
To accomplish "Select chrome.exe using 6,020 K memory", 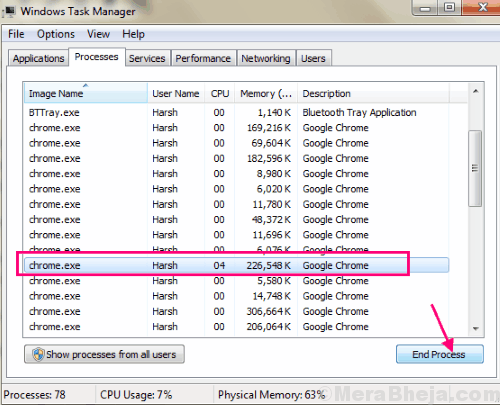I will click(x=236, y=189).
